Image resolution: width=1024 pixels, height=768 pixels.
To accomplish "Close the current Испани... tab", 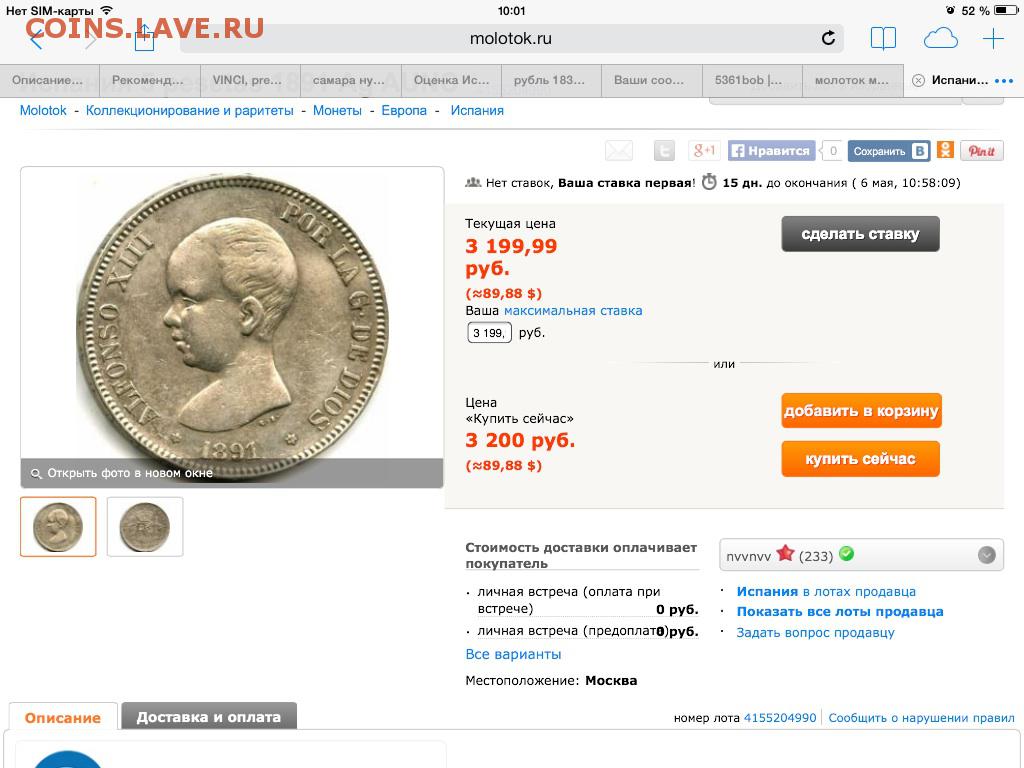I will 918,80.
